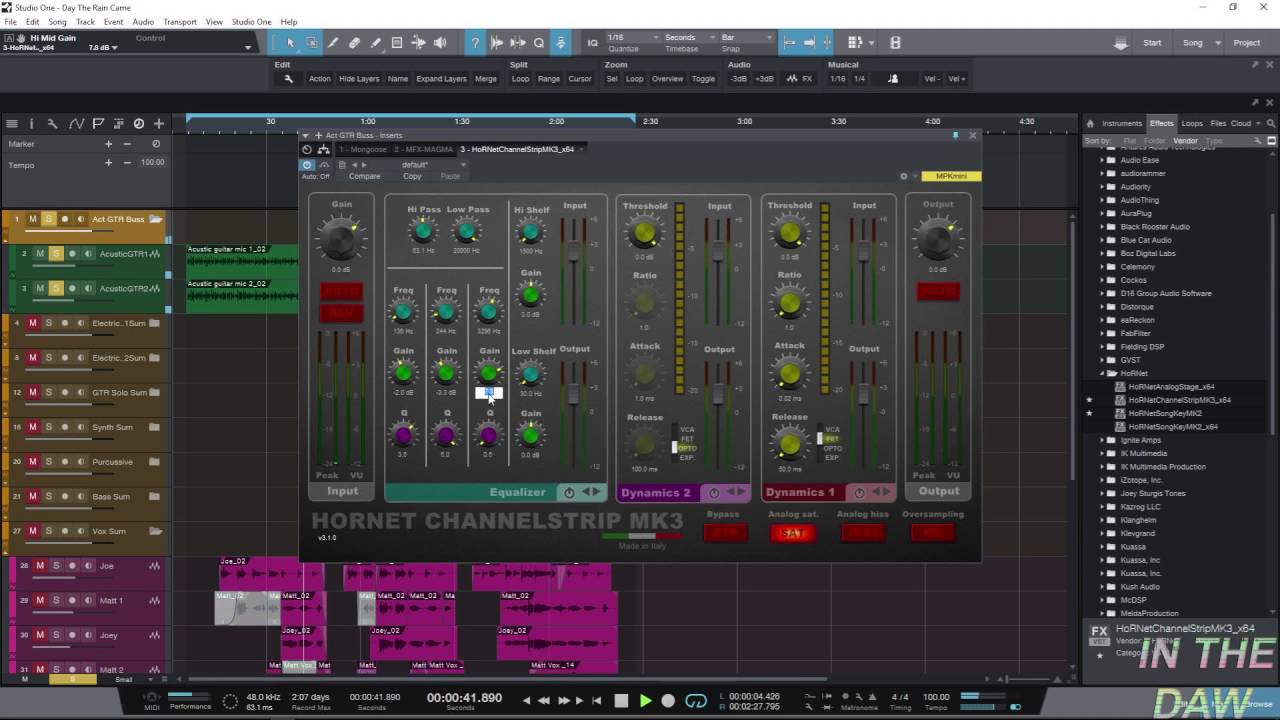Select the Eraser tool

pyautogui.click(x=354, y=43)
